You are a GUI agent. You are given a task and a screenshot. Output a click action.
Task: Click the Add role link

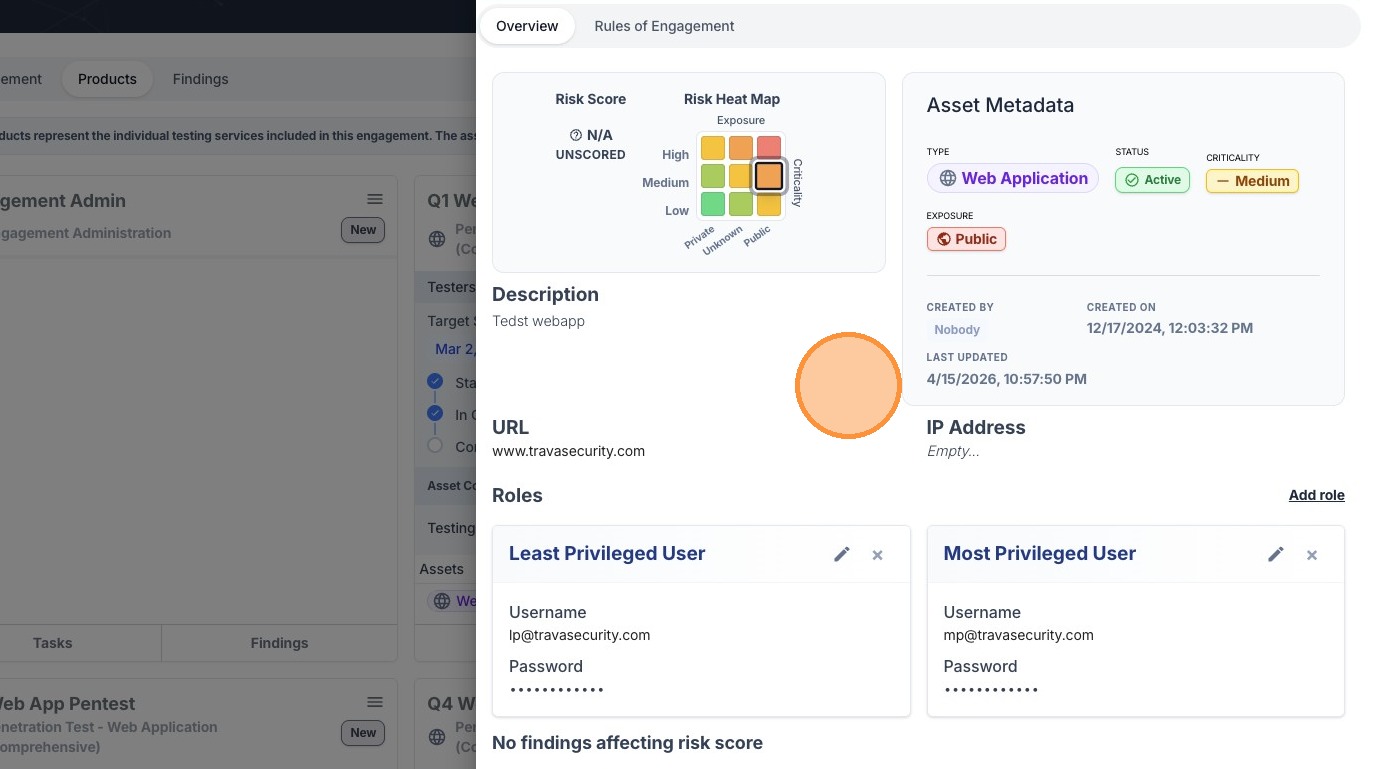pyautogui.click(x=1316, y=495)
